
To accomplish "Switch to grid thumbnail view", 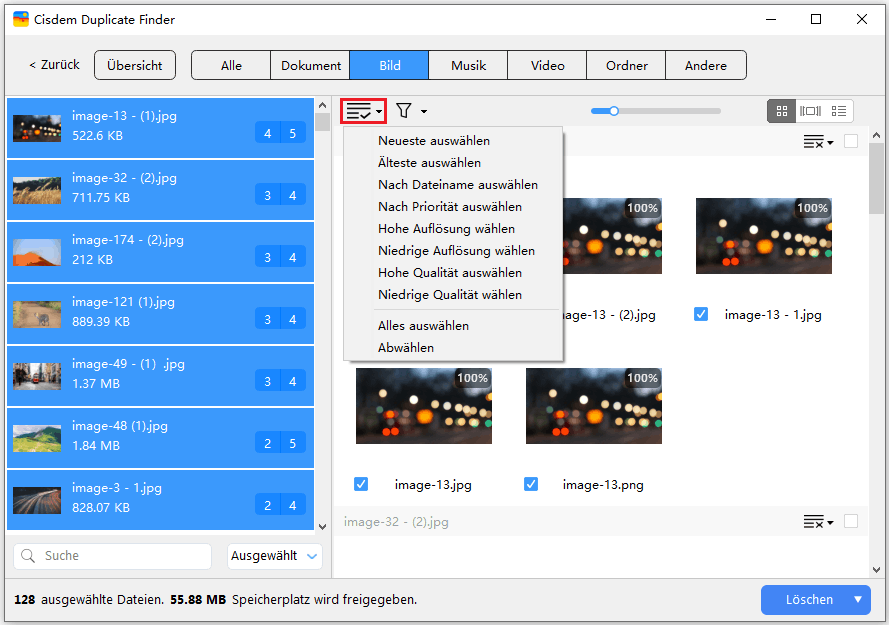I will (x=782, y=111).
